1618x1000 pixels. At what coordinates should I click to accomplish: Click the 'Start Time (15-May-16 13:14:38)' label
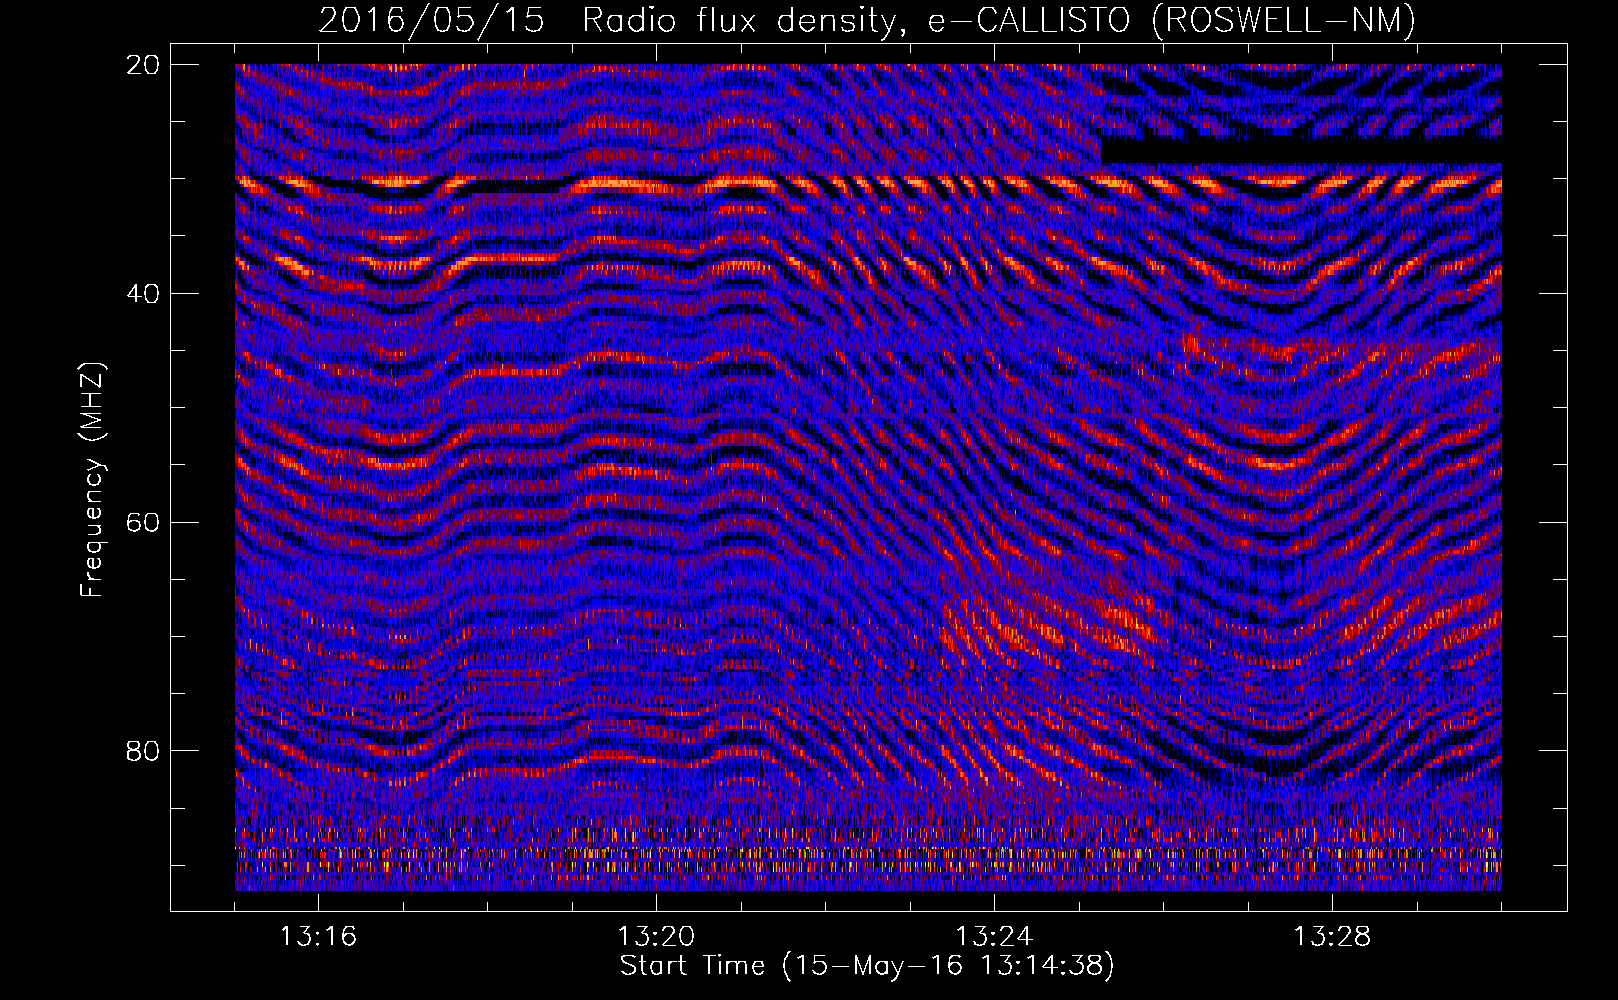(866, 966)
